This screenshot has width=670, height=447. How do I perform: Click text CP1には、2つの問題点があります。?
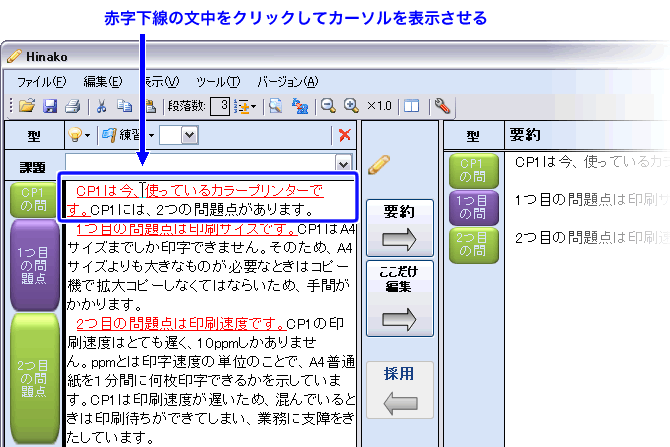pyautogui.click(x=203, y=210)
